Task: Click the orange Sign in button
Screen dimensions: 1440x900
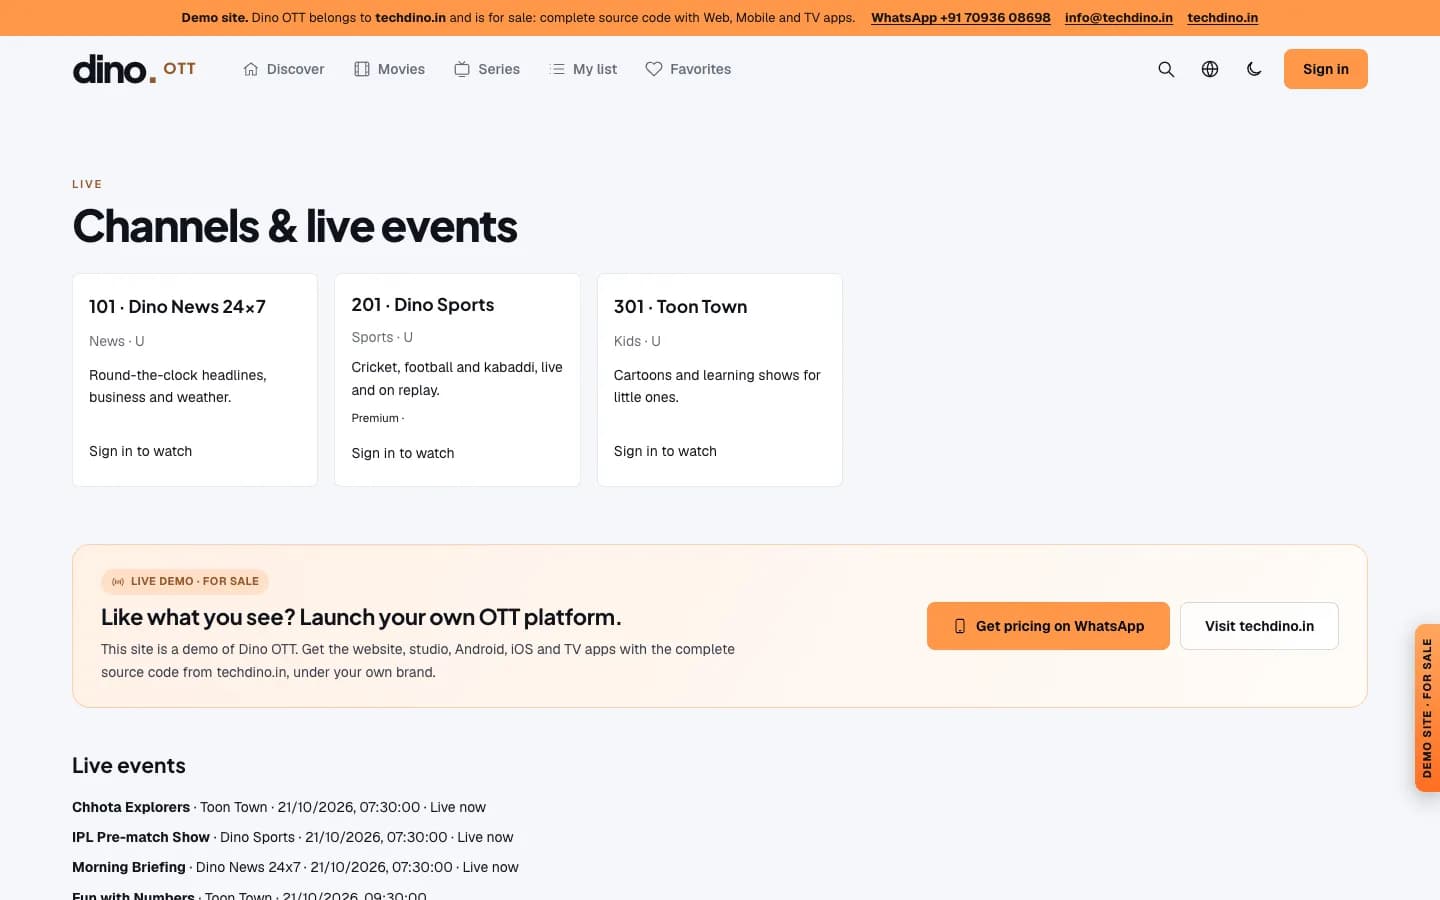Action: (1325, 69)
